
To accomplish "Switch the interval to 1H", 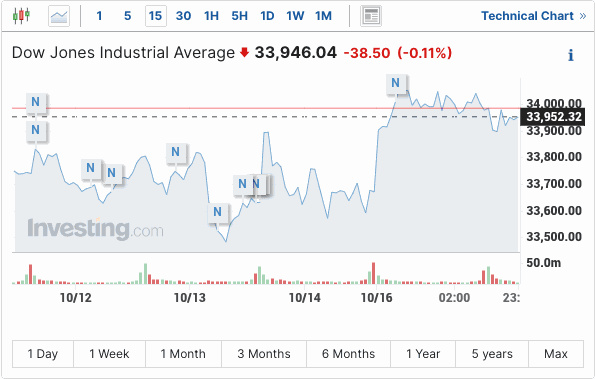I will tap(211, 16).
